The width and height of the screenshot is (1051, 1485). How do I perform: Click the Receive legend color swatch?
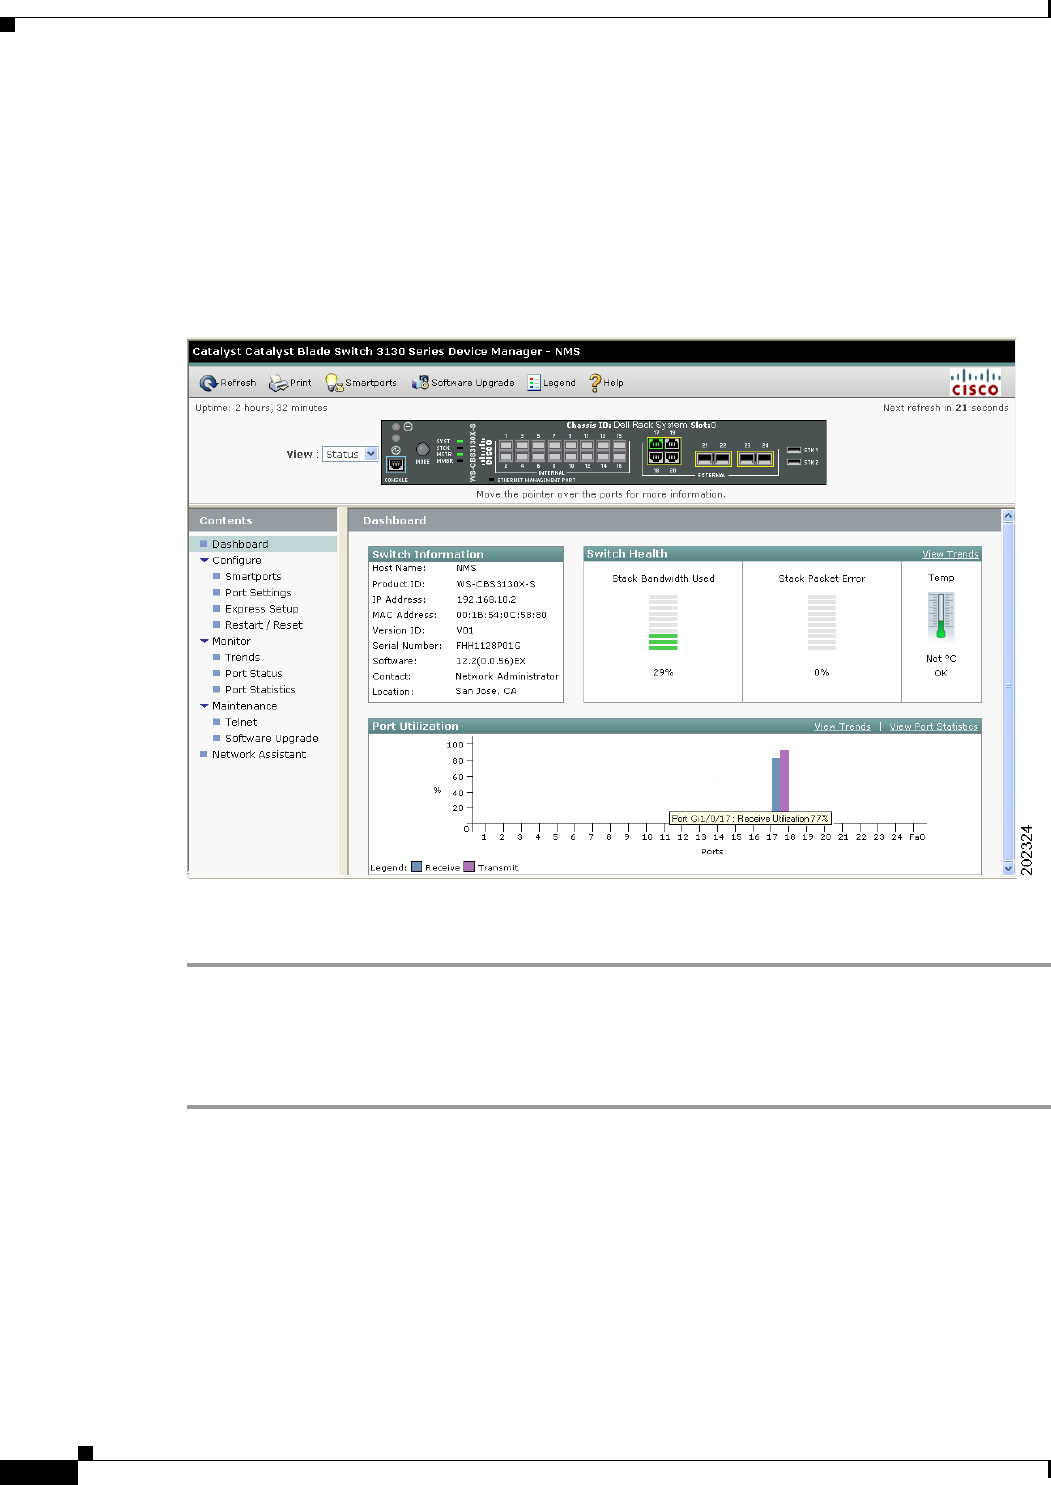(x=417, y=867)
